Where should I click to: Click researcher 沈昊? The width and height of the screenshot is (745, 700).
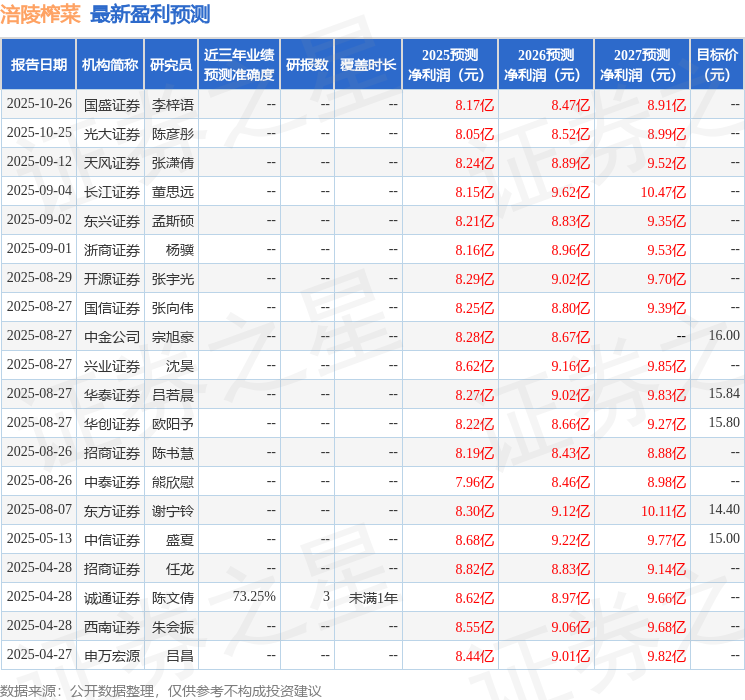(x=180, y=366)
